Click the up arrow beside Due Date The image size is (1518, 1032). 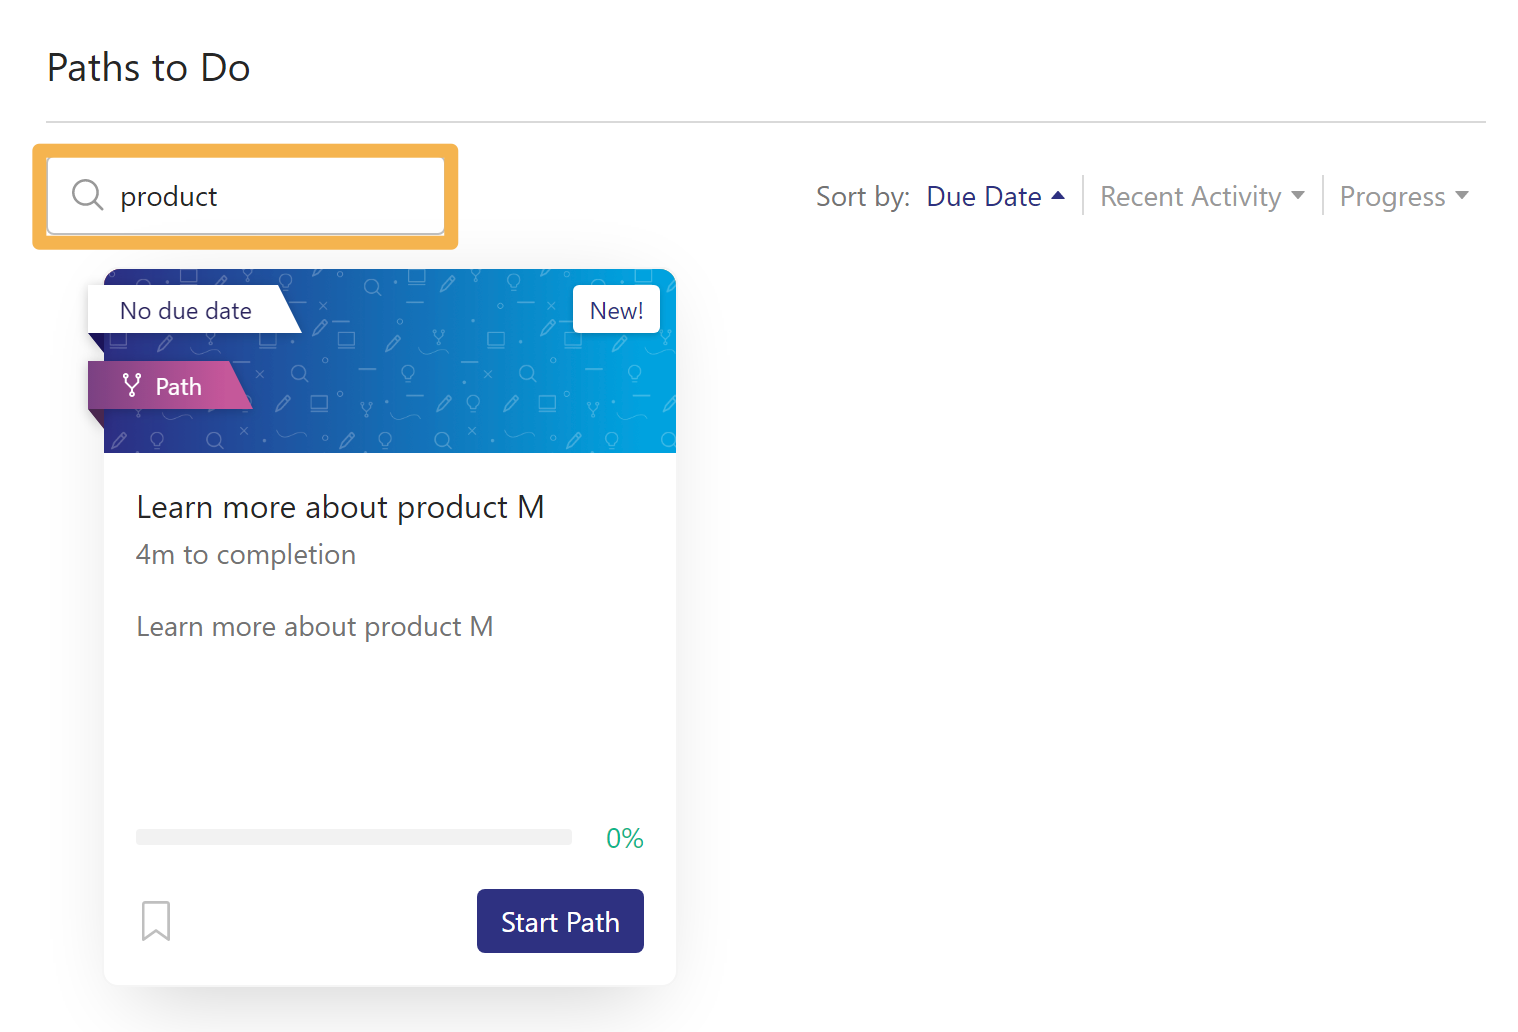(x=1058, y=196)
